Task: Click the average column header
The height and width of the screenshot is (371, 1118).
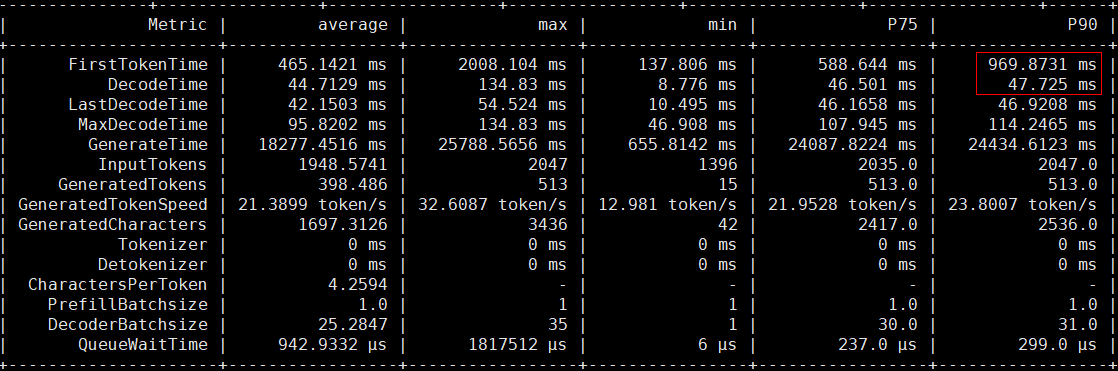Action: [352, 25]
